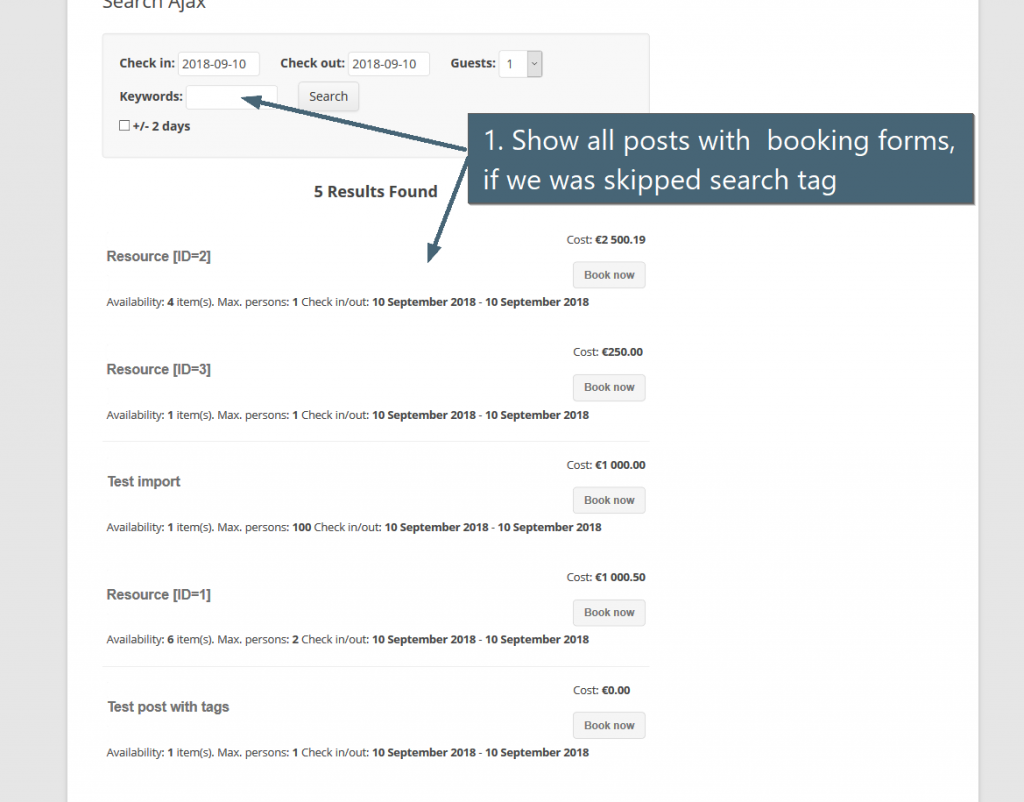
Task: Enable the +/- 2 days checkbox
Action: click(124, 125)
